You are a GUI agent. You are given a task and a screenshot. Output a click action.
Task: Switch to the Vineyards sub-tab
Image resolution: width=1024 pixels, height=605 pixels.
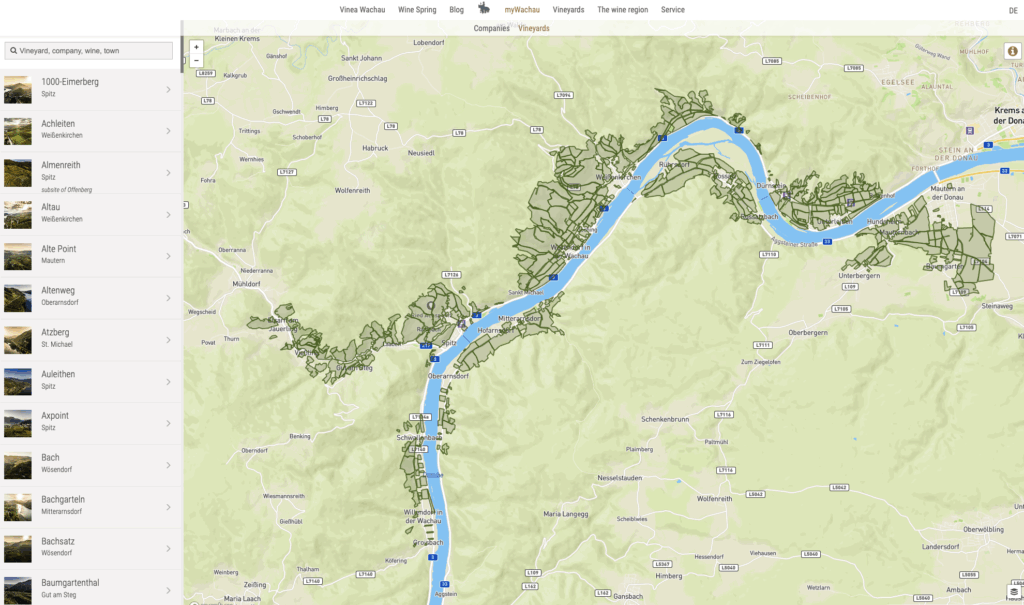(534, 28)
